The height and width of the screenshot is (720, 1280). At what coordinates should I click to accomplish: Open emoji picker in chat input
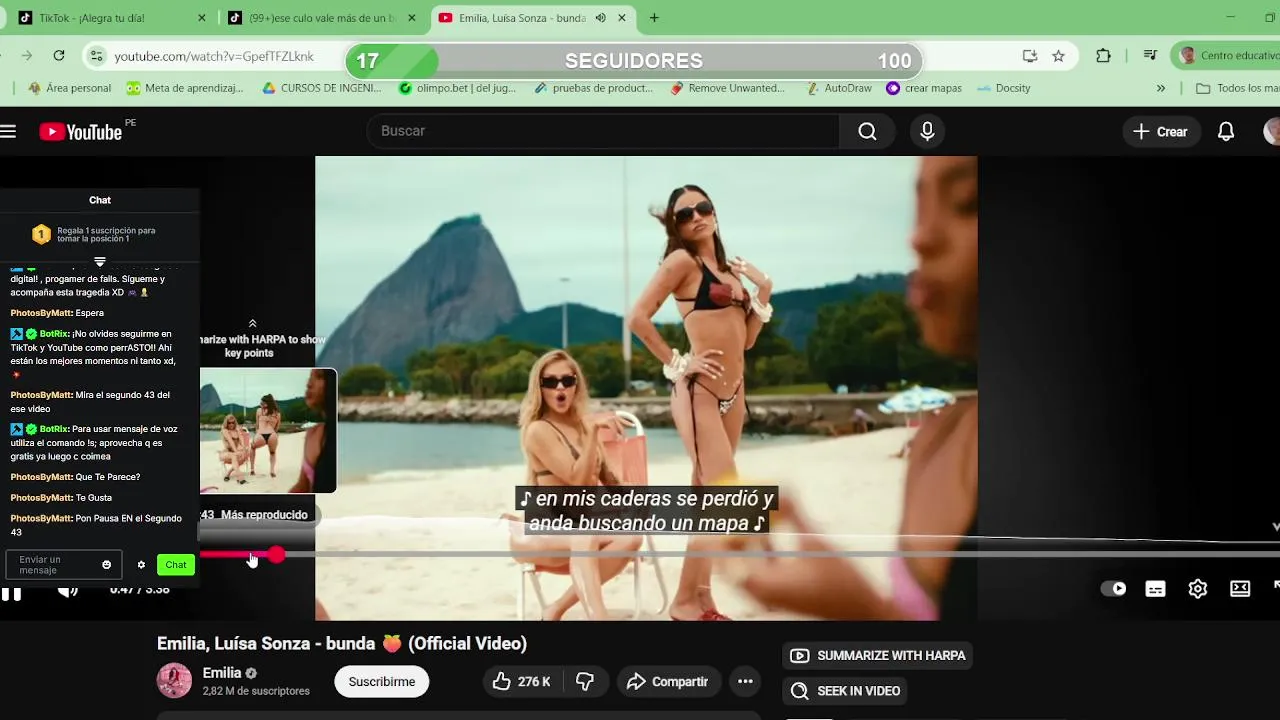coord(107,565)
